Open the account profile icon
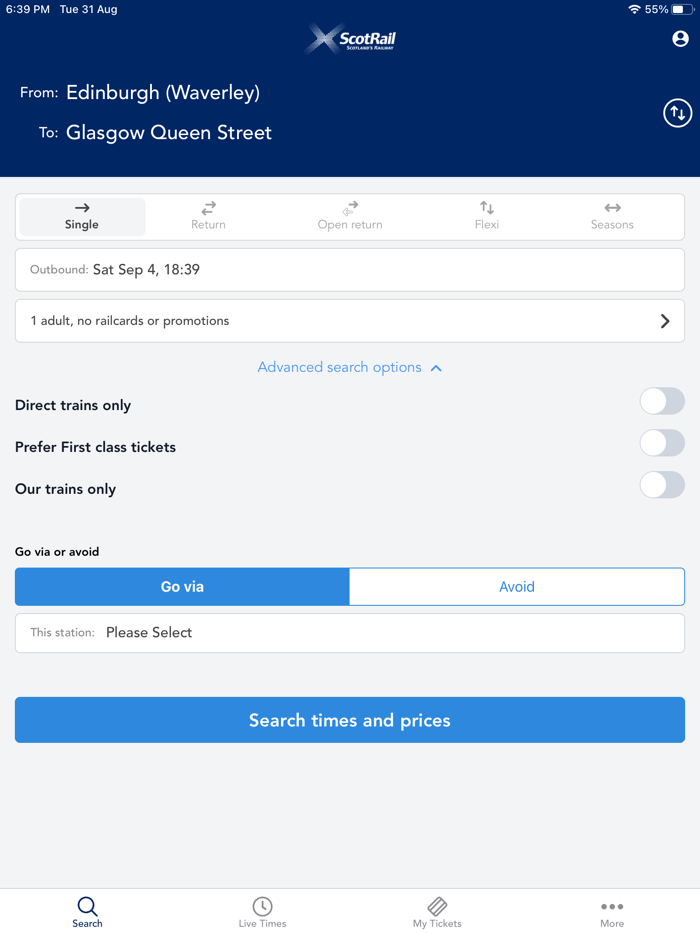Image resolution: width=700 pixels, height=933 pixels. click(679, 39)
